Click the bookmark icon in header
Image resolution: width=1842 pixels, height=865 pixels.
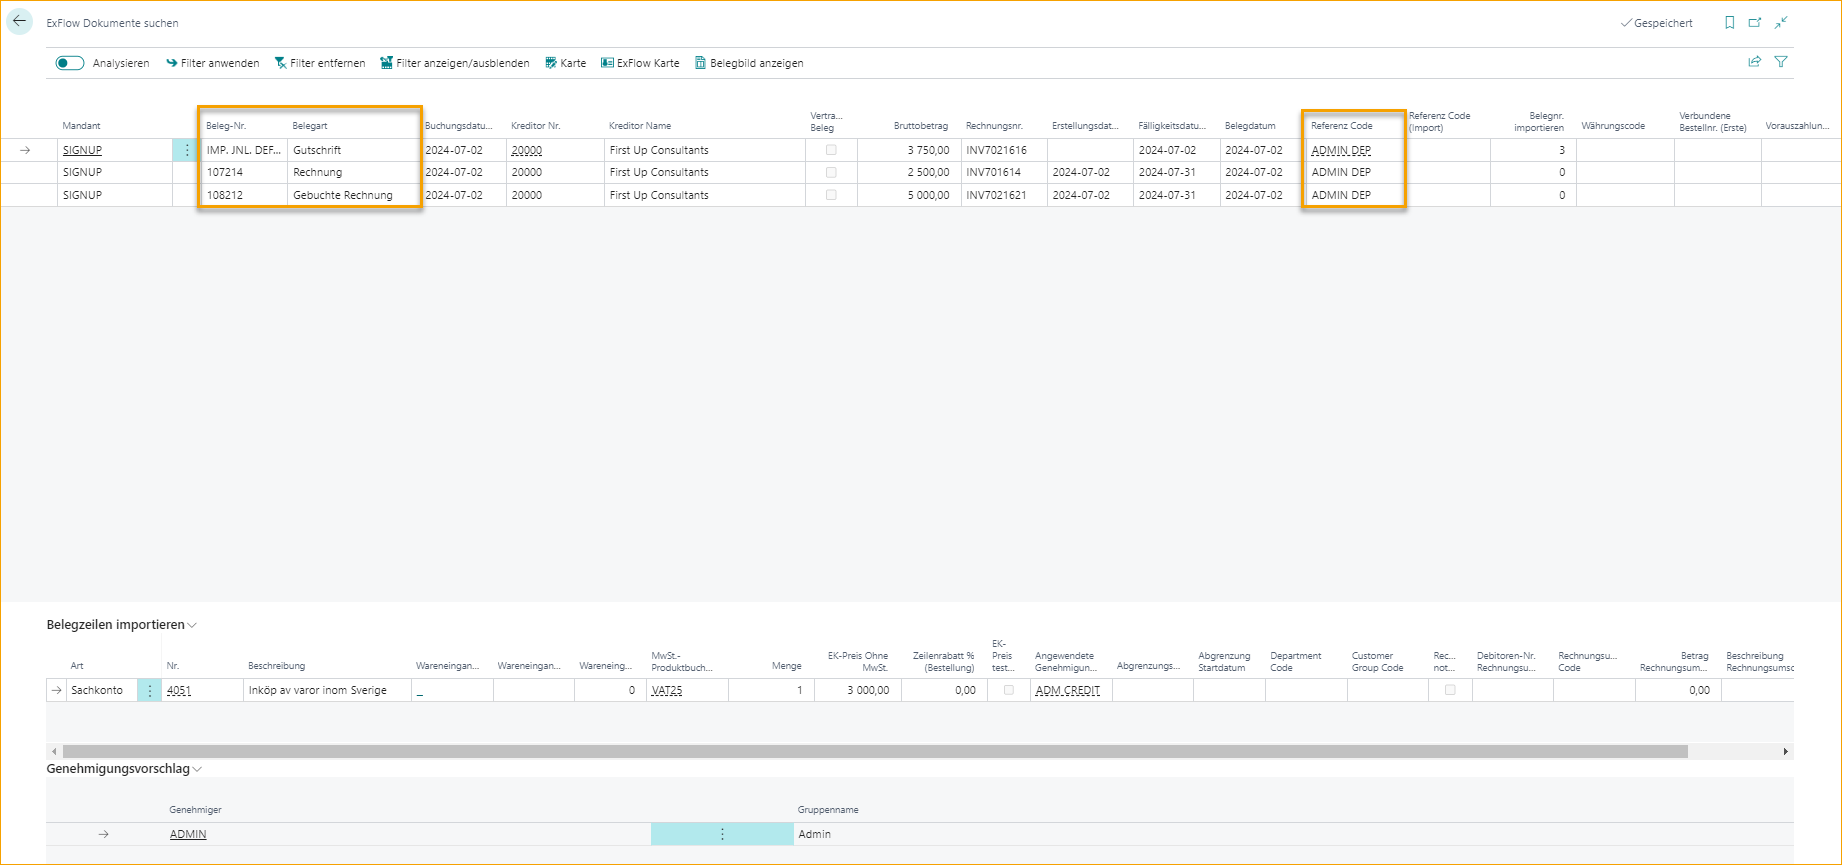pyautogui.click(x=1729, y=23)
